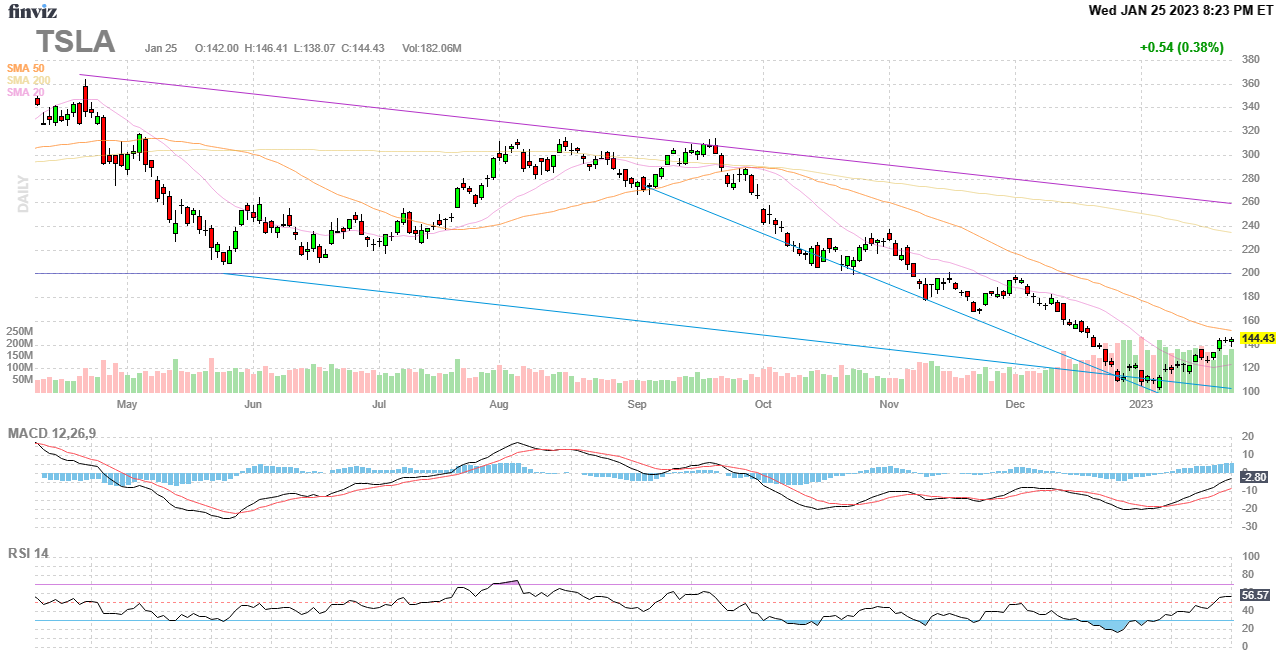
Task: Click the May label on the time axis
Action: click(x=126, y=405)
